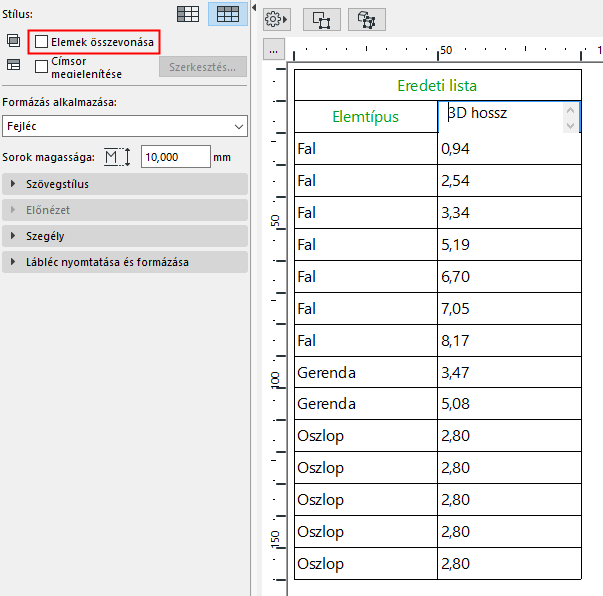
Task: Select the highlighted second table style icon
Action: tap(227, 13)
